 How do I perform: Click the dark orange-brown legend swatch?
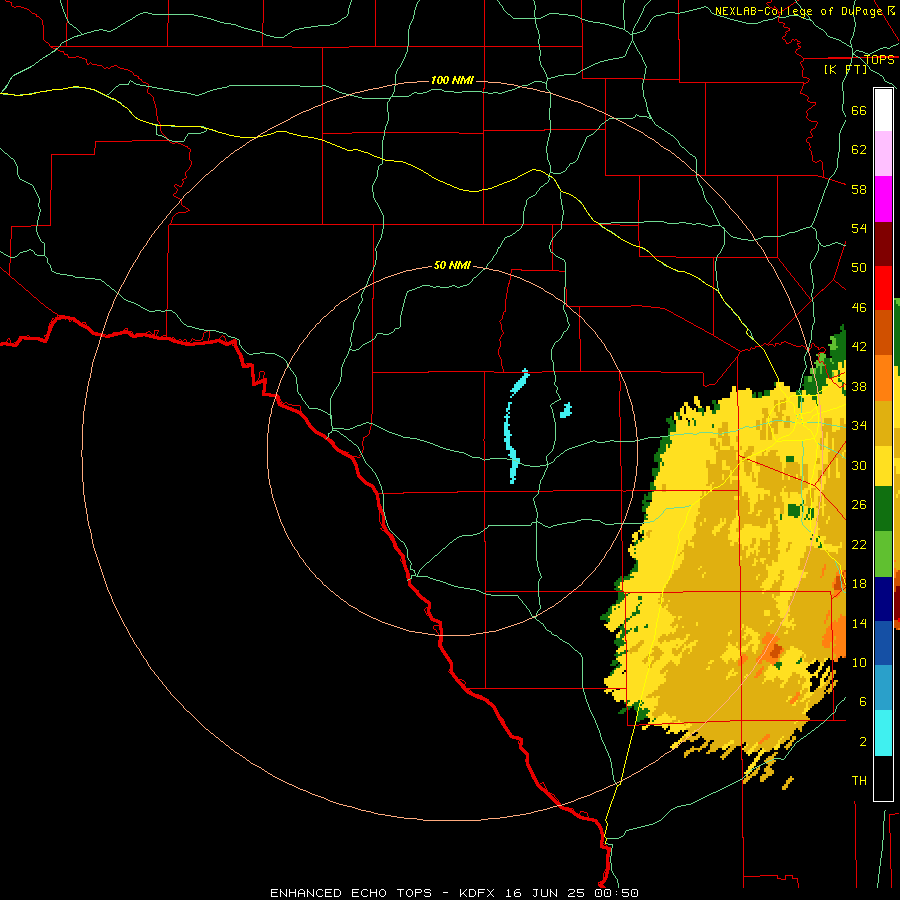883,333
